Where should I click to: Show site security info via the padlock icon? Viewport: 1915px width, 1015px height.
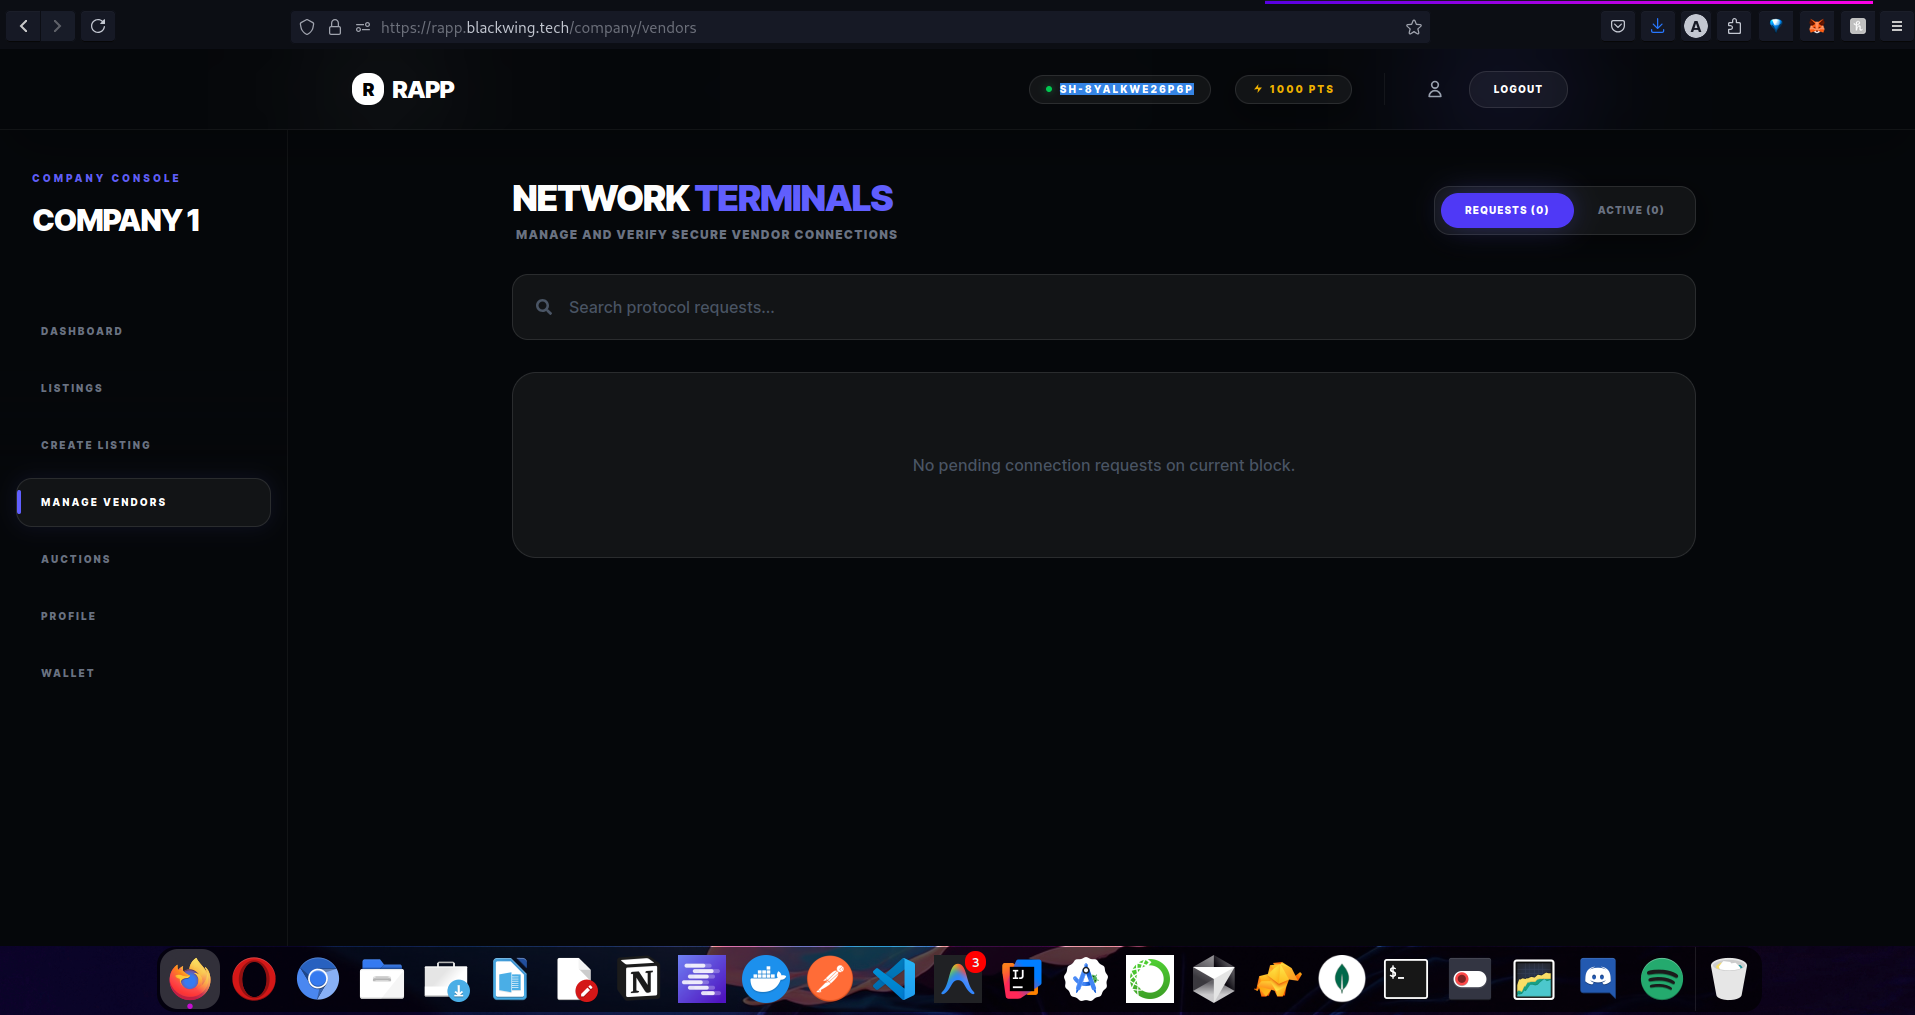pyautogui.click(x=335, y=27)
